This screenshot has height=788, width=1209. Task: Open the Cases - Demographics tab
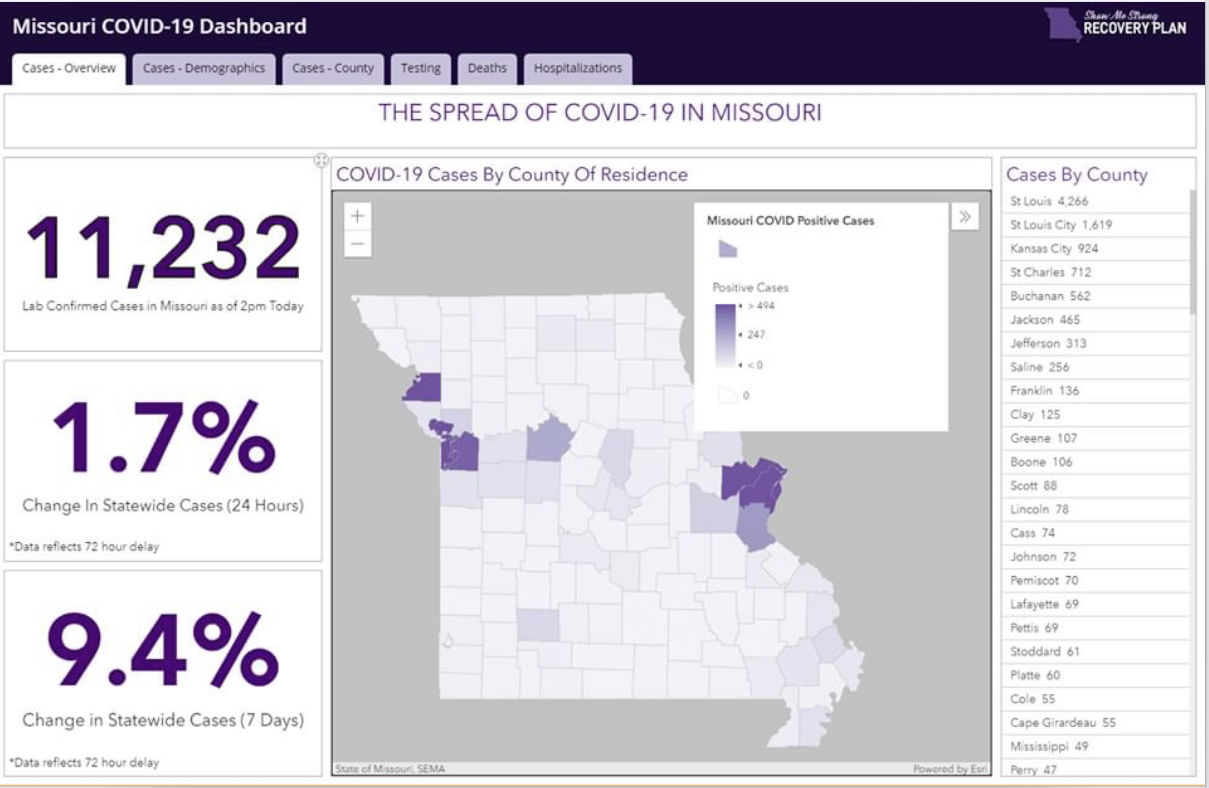click(204, 69)
